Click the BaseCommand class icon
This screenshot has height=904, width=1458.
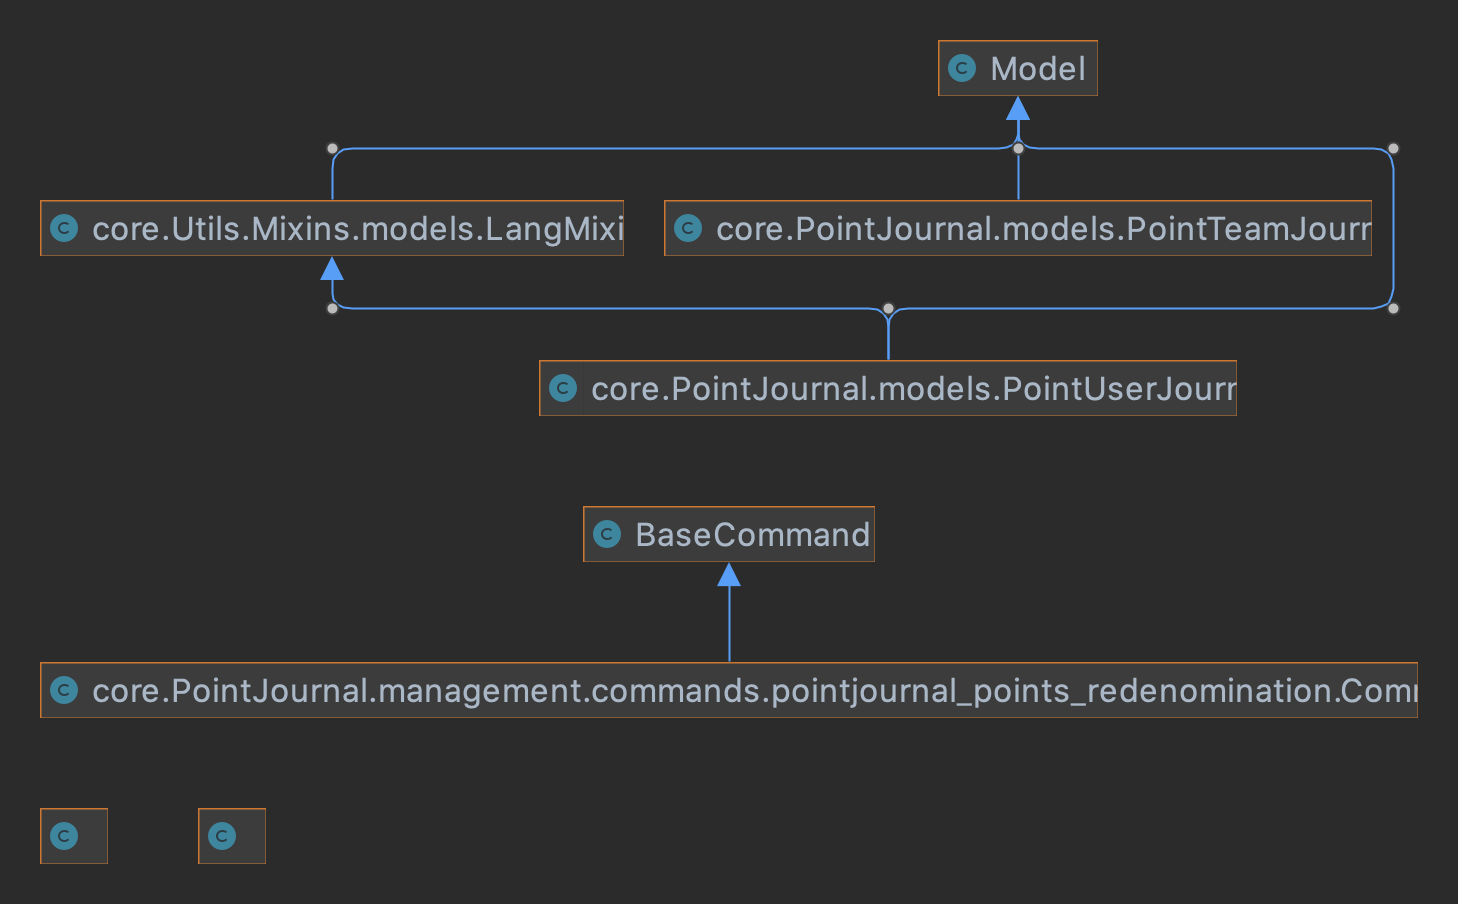pyautogui.click(x=607, y=534)
